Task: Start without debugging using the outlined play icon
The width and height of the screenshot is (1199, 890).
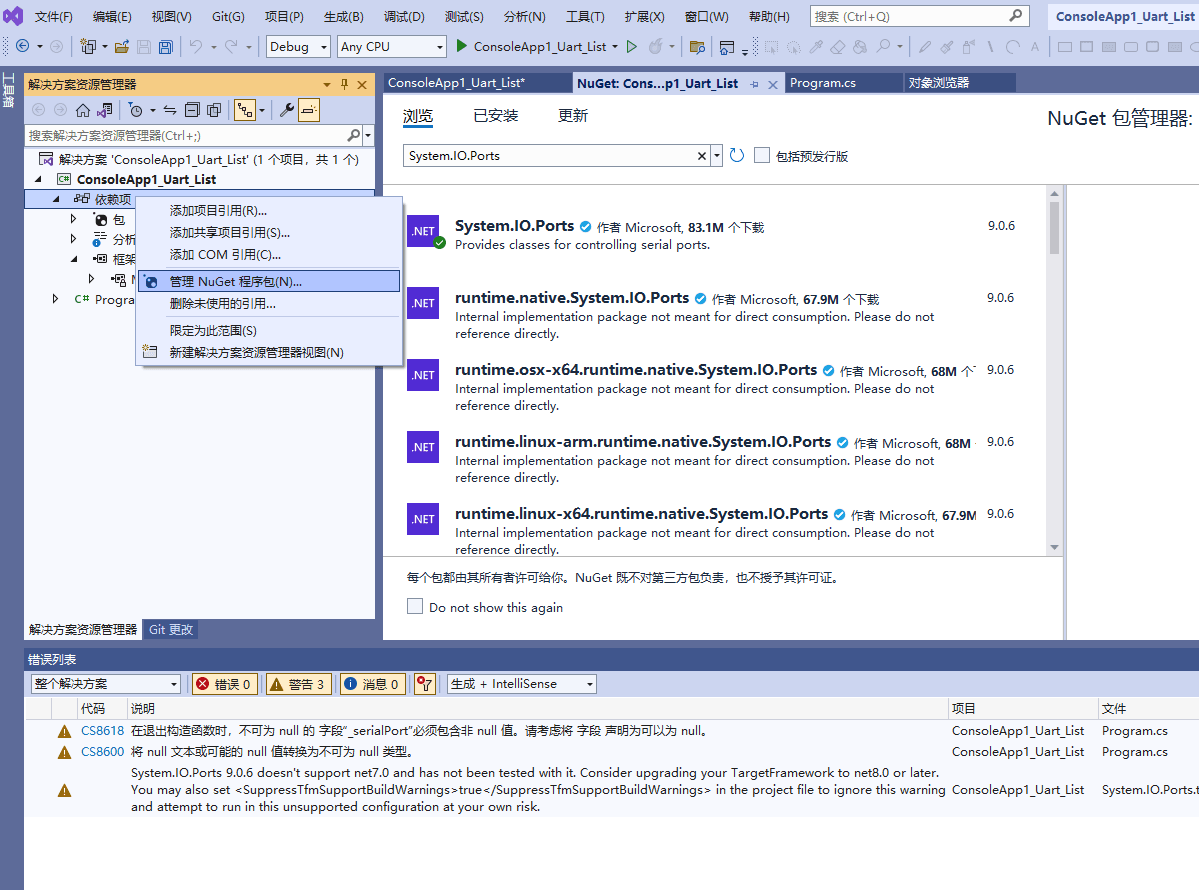Action: click(x=632, y=47)
